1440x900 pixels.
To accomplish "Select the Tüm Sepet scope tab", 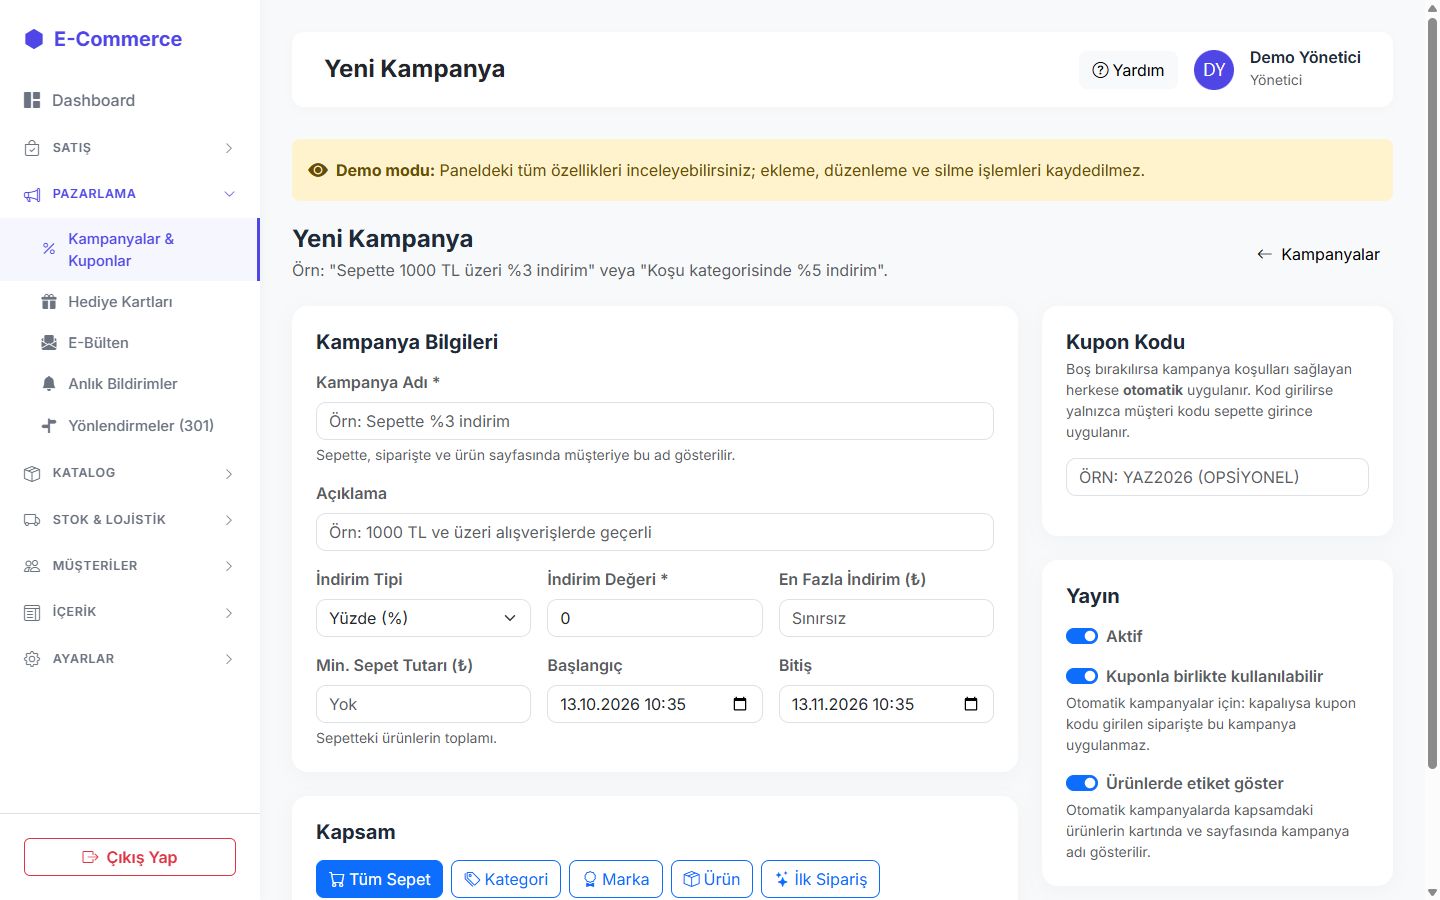I will click(379, 879).
